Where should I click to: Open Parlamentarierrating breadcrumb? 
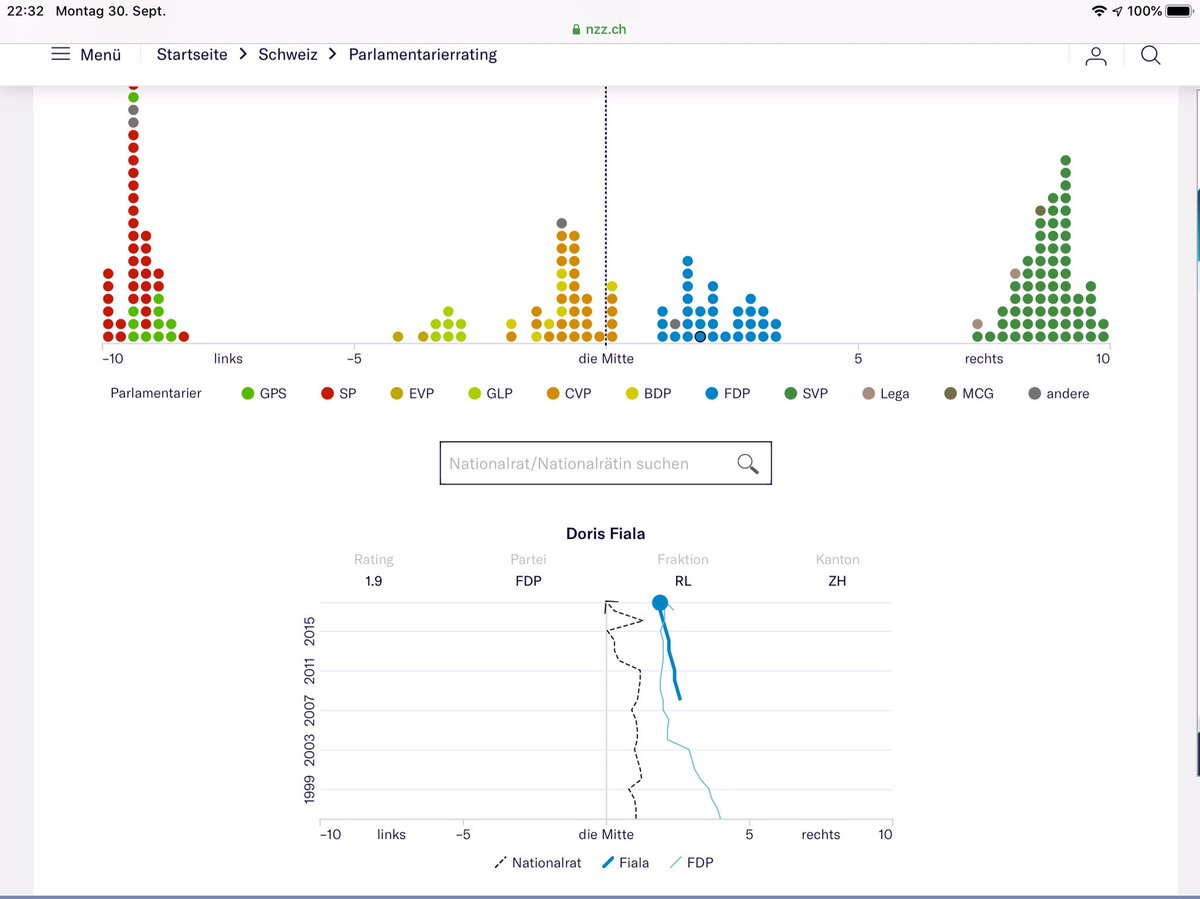pos(423,55)
